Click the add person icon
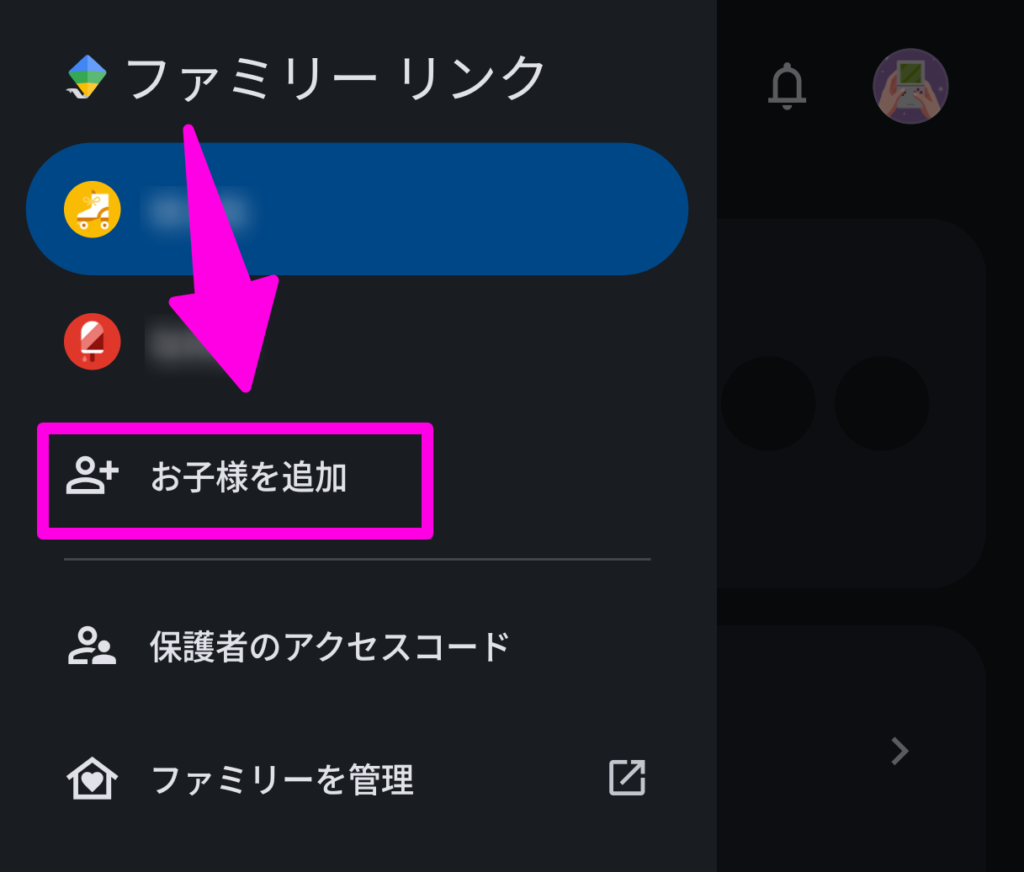 pyautogui.click(x=92, y=476)
